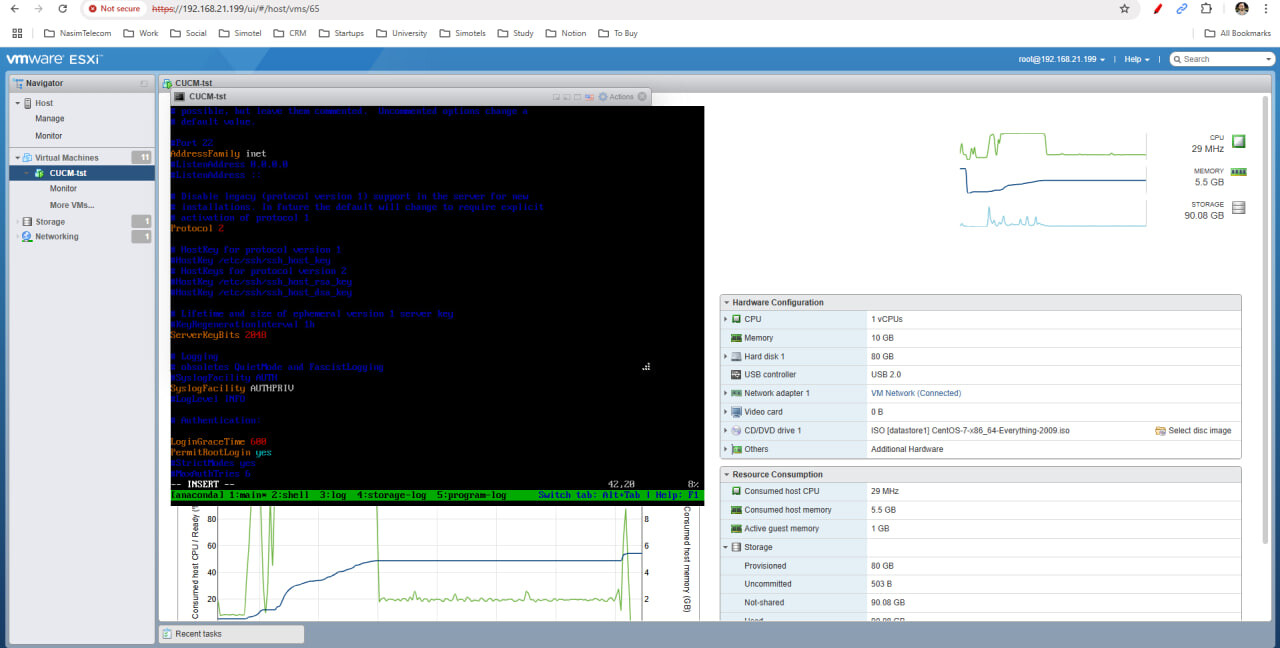
Task: Click the Storage icon in Navigator
Action: (27, 222)
